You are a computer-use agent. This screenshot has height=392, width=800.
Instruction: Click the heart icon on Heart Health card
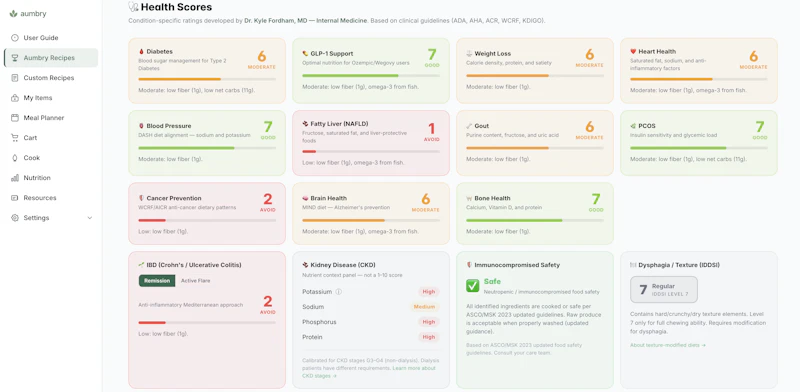pyautogui.click(x=633, y=52)
